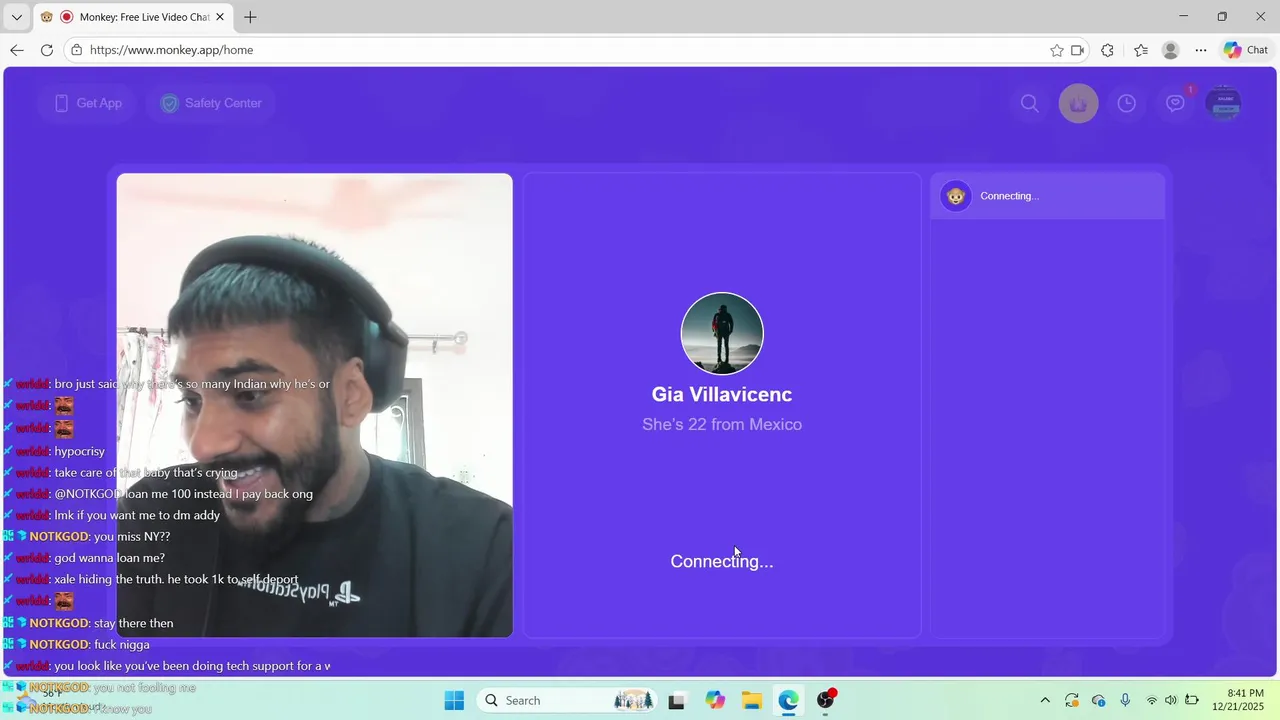This screenshot has height=720, width=1280.
Task: Open a new browser tab
Action: pos(250,17)
